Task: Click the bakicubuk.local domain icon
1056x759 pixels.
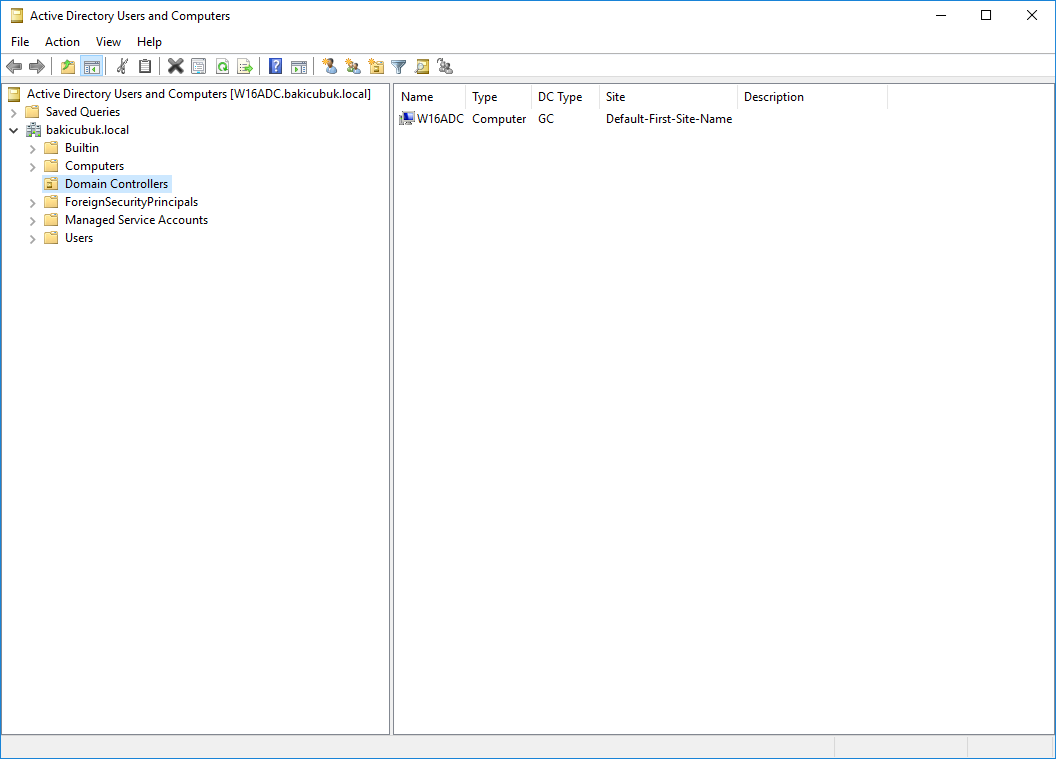Action: (33, 130)
